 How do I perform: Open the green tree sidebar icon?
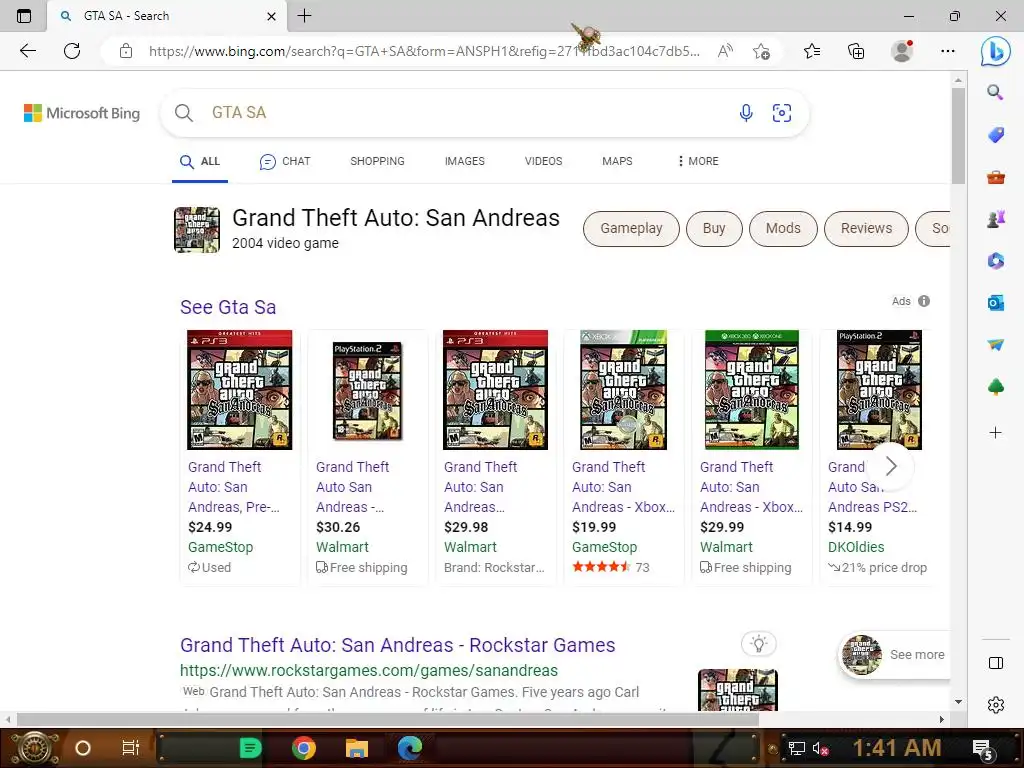point(995,387)
